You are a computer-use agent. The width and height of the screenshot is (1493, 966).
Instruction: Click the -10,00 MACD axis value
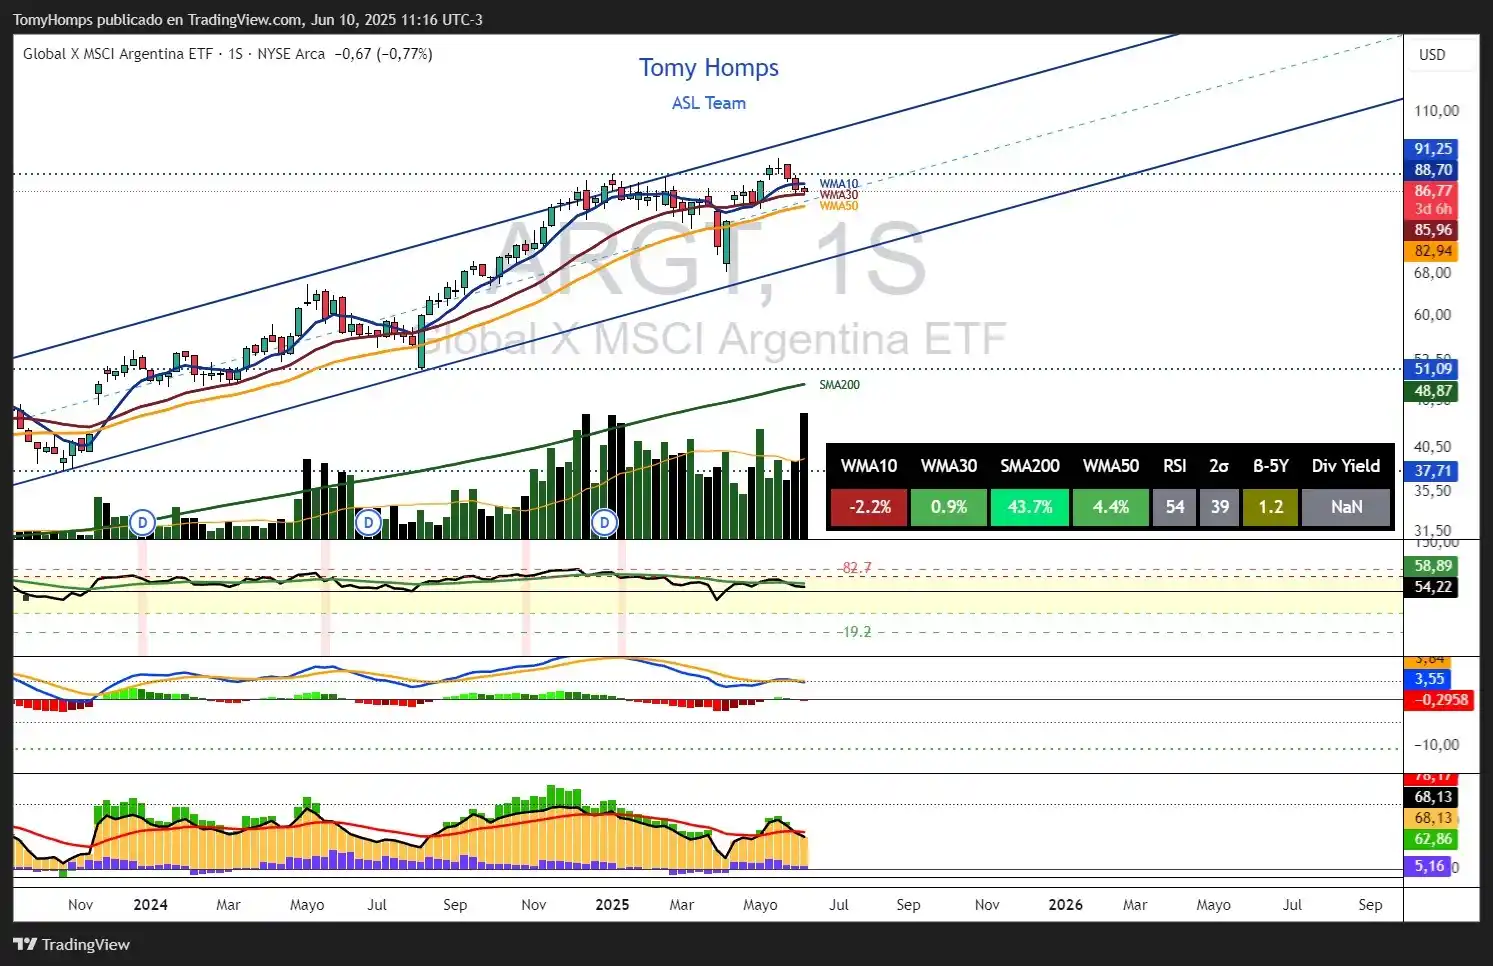1436,745
